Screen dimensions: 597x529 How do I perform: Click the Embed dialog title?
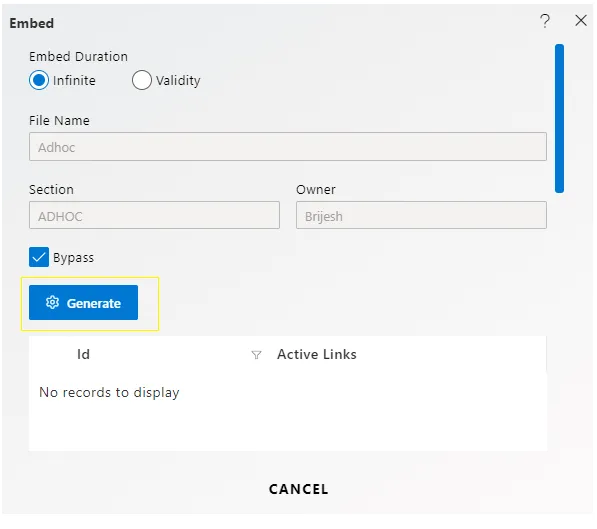pyautogui.click(x=32, y=23)
